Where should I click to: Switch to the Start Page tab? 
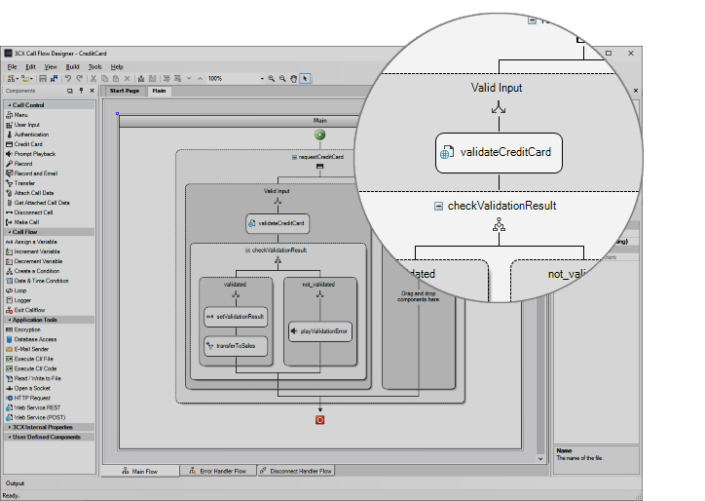(124, 91)
